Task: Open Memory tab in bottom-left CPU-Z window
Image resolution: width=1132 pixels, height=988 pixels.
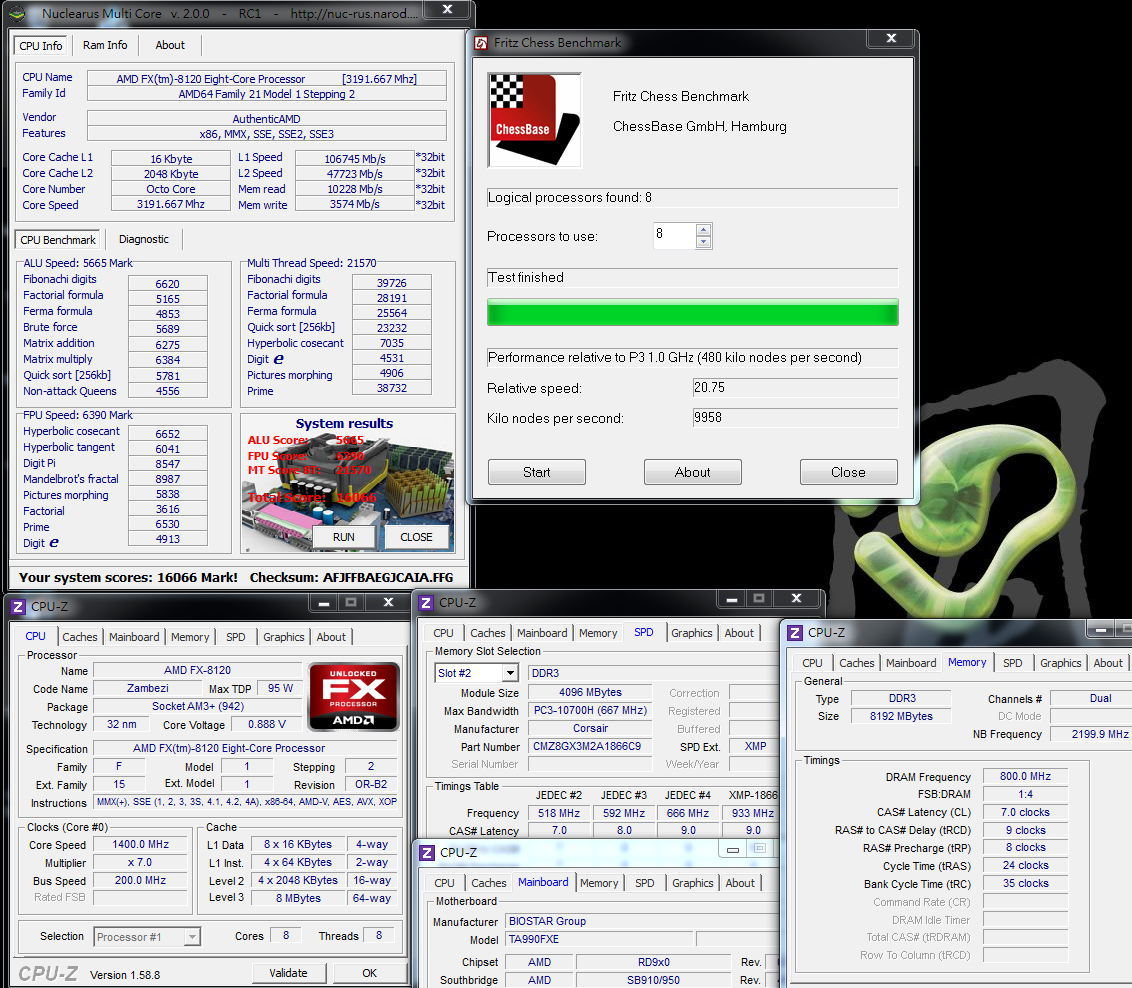Action: (190, 637)
